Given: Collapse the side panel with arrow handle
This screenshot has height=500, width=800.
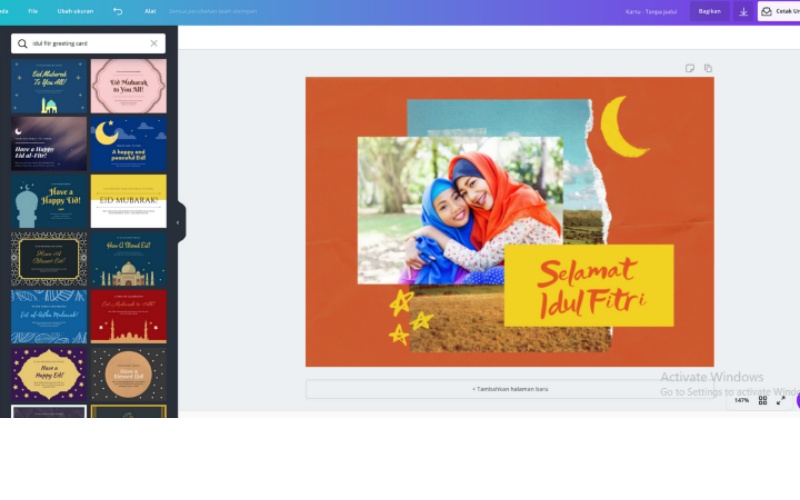Looking at the screenshot, I should (179, 222).
